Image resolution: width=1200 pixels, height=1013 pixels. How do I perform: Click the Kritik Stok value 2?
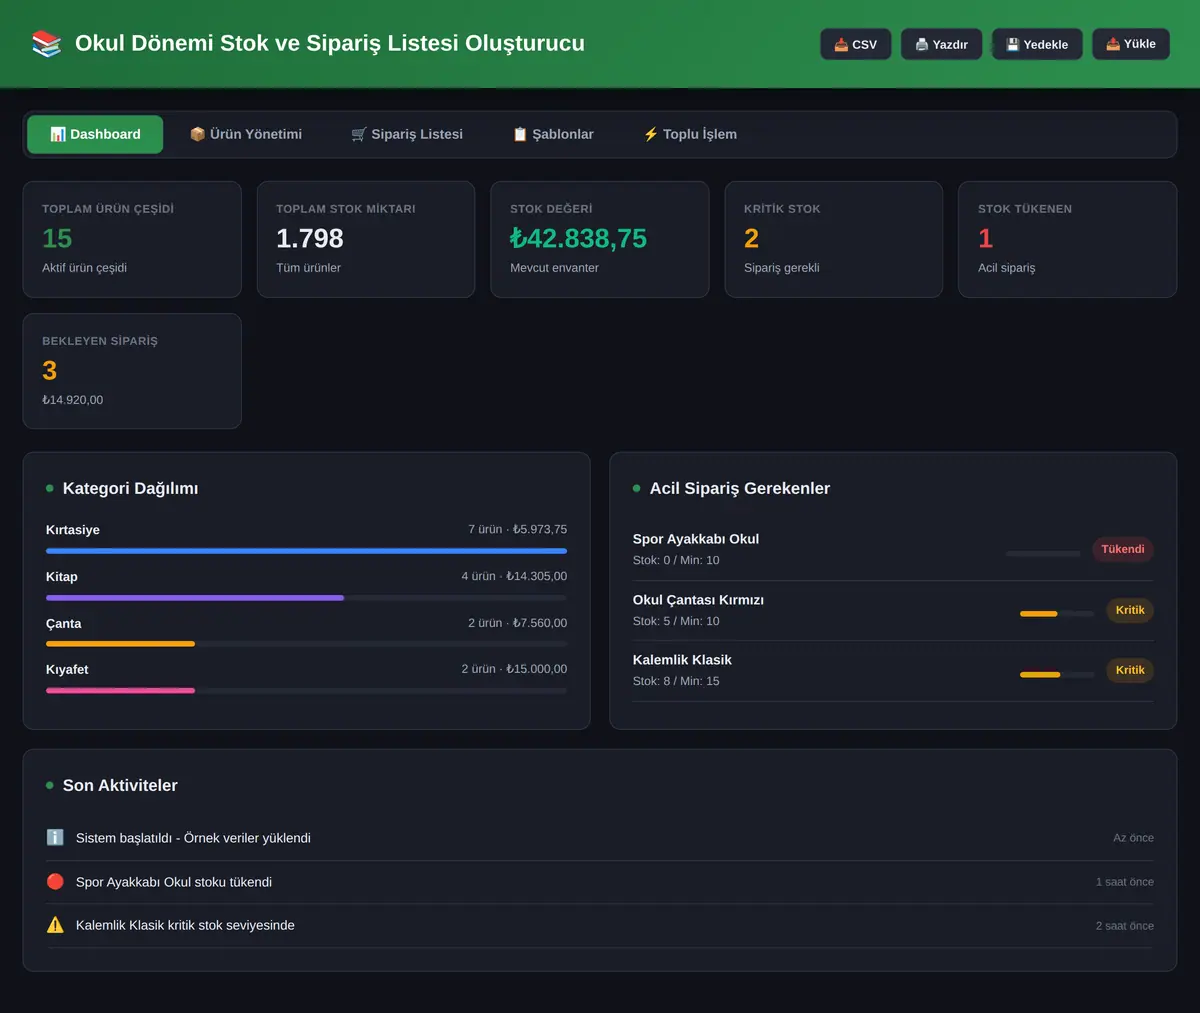point(752,238)
